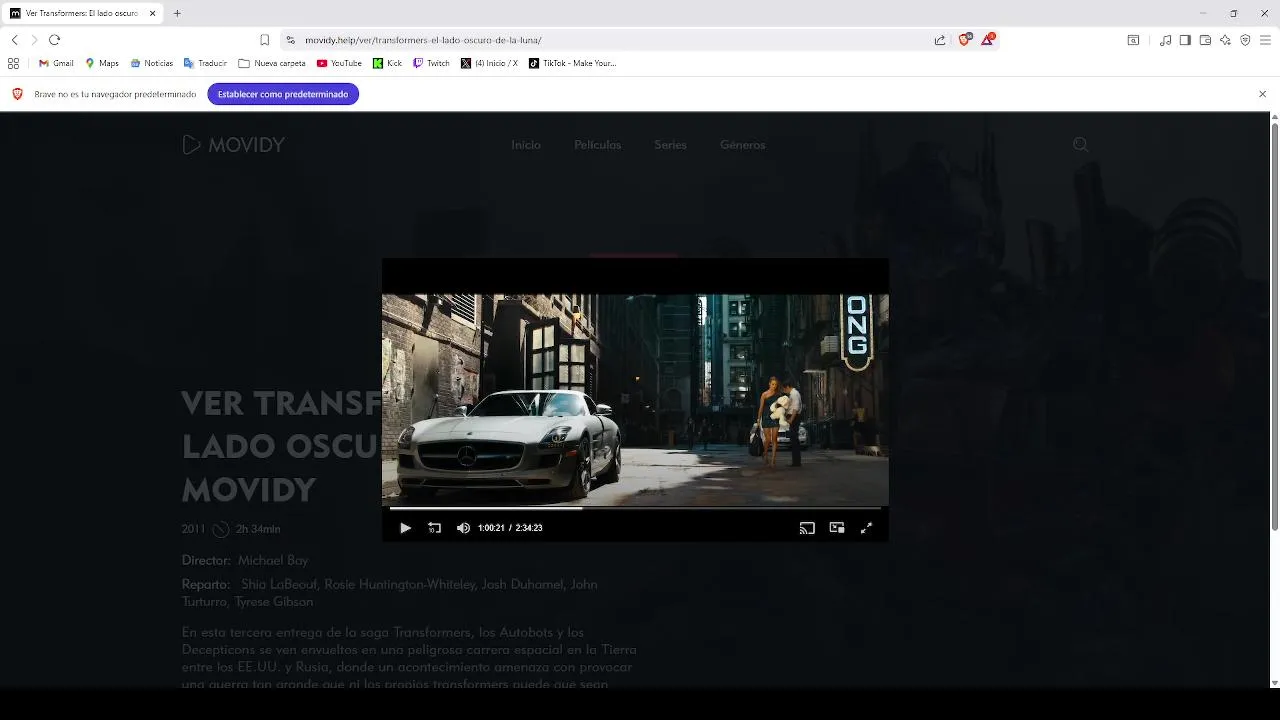
Task: Dismiss the Brave default browser notification bar
Action: coord(1262,94)
